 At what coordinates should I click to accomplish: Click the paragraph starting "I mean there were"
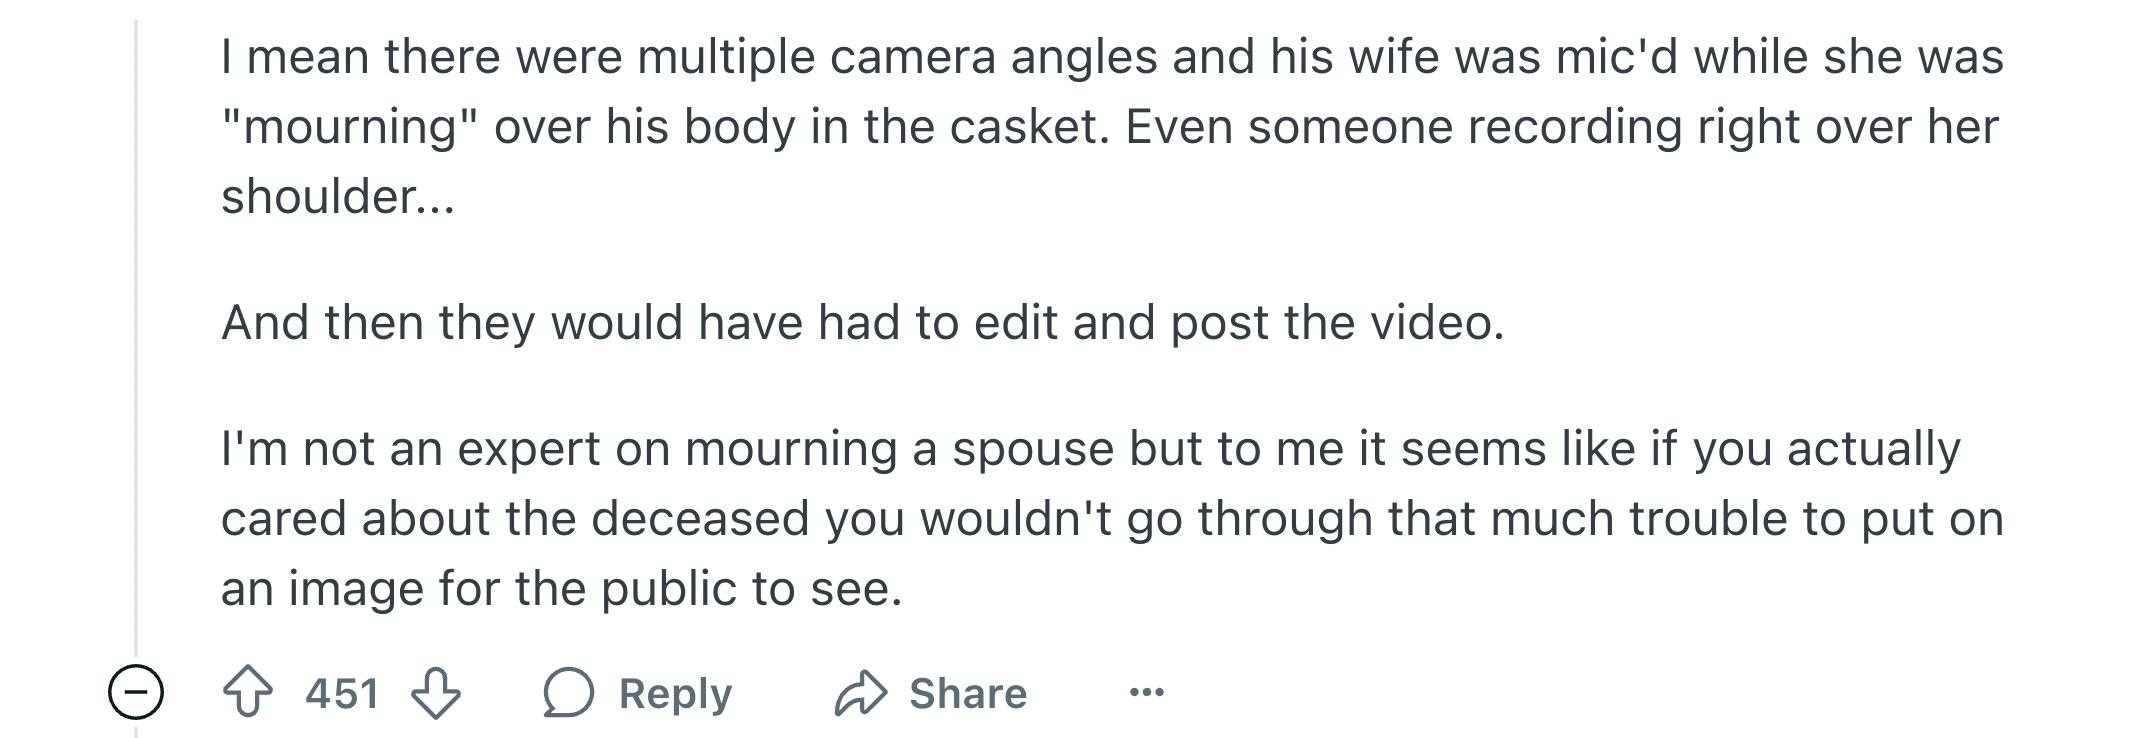(x=1110, y=126)
